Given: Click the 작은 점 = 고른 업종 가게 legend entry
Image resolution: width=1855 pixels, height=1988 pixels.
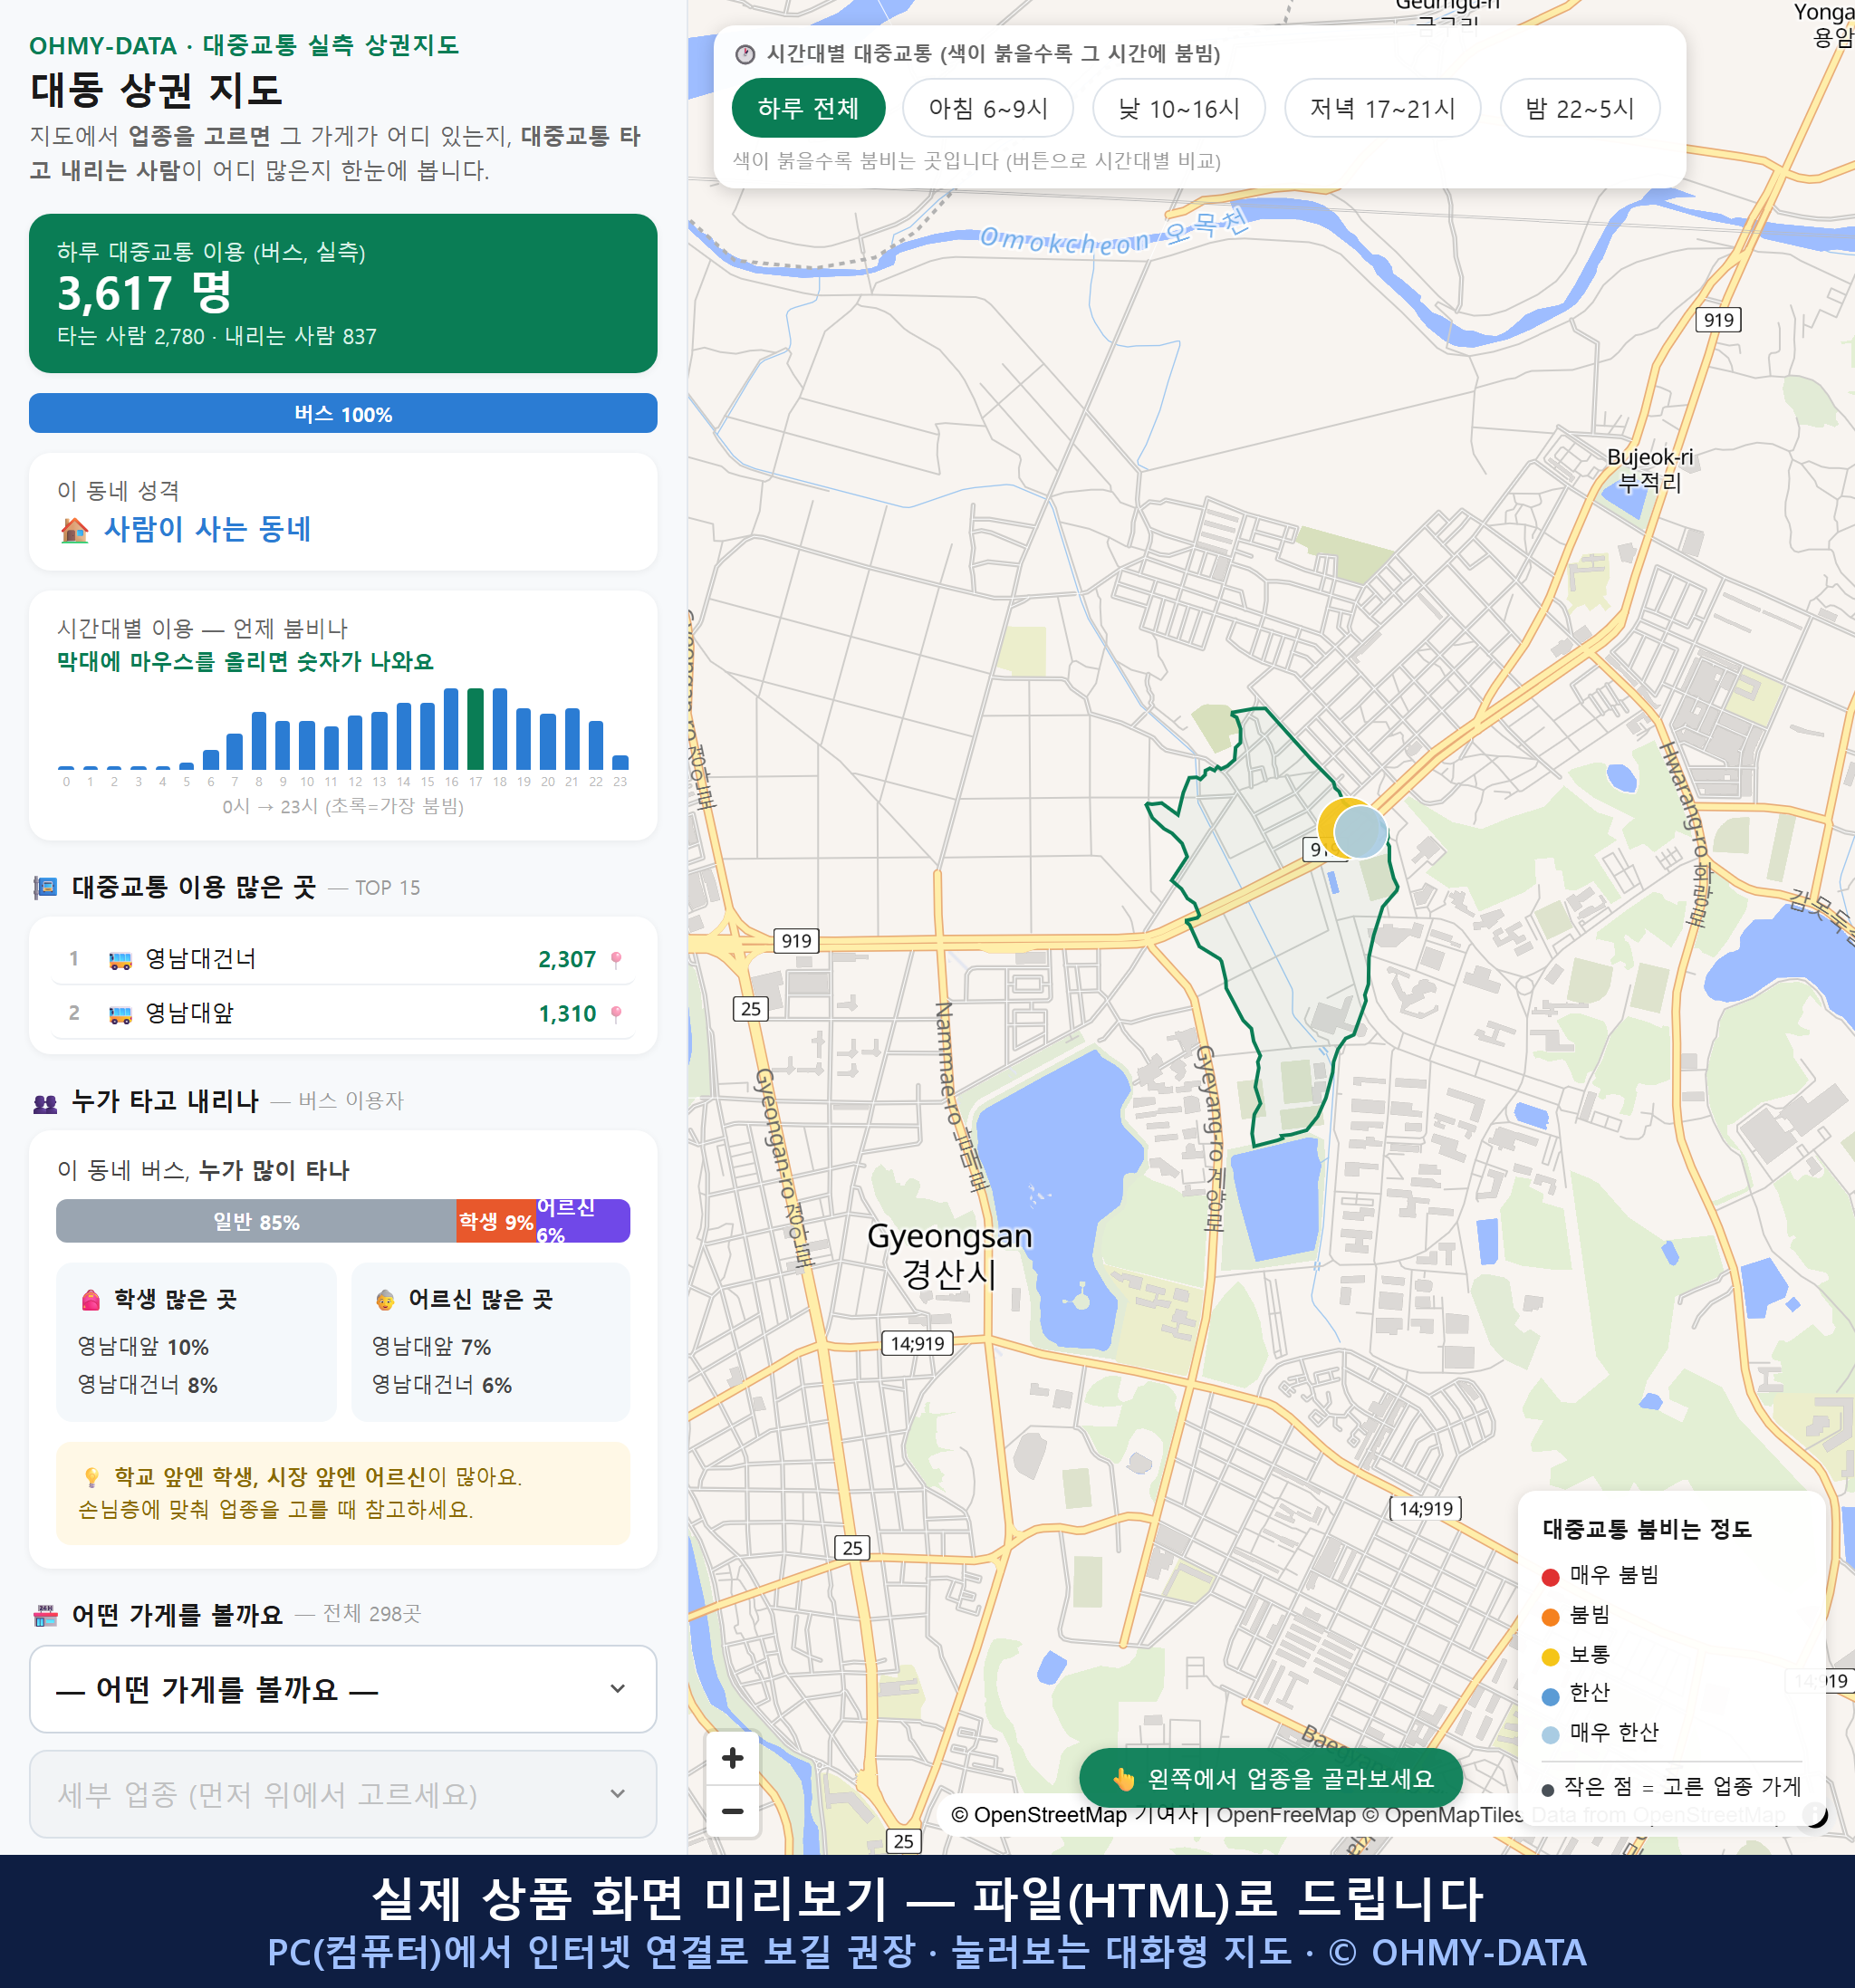Looking at the screenshot, I should (1671, 1787).
